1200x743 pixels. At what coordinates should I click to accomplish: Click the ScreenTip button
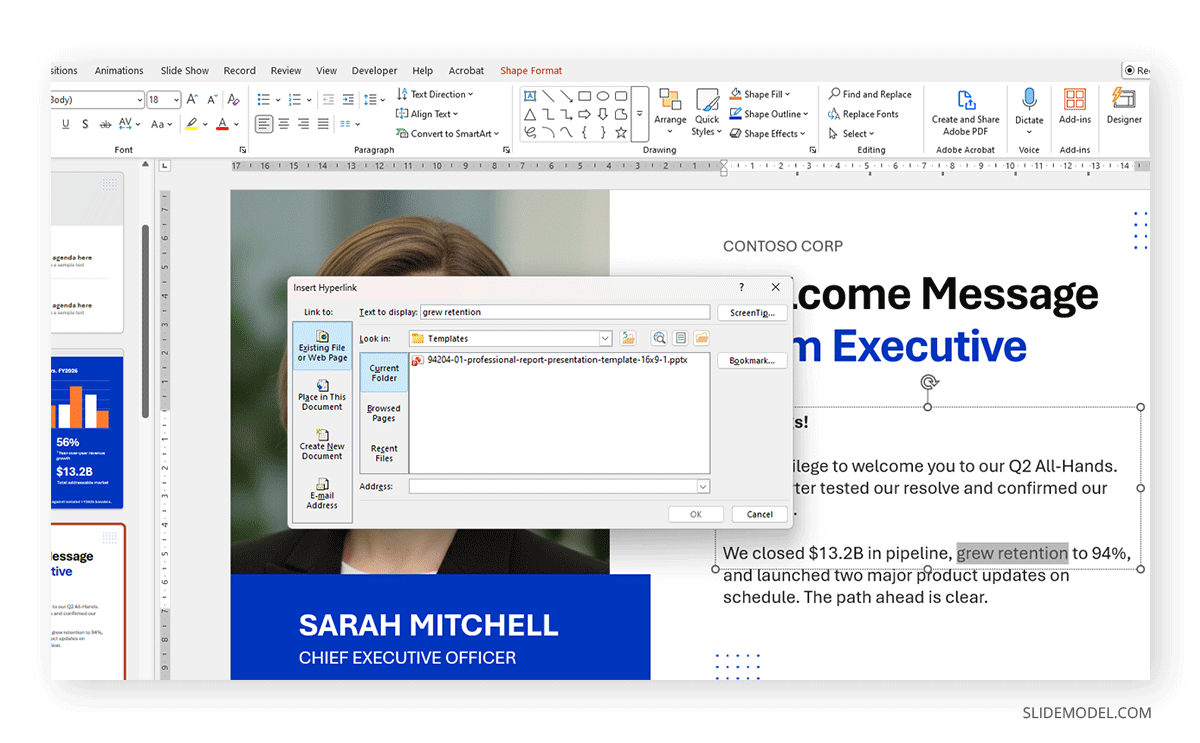(752, 312)
